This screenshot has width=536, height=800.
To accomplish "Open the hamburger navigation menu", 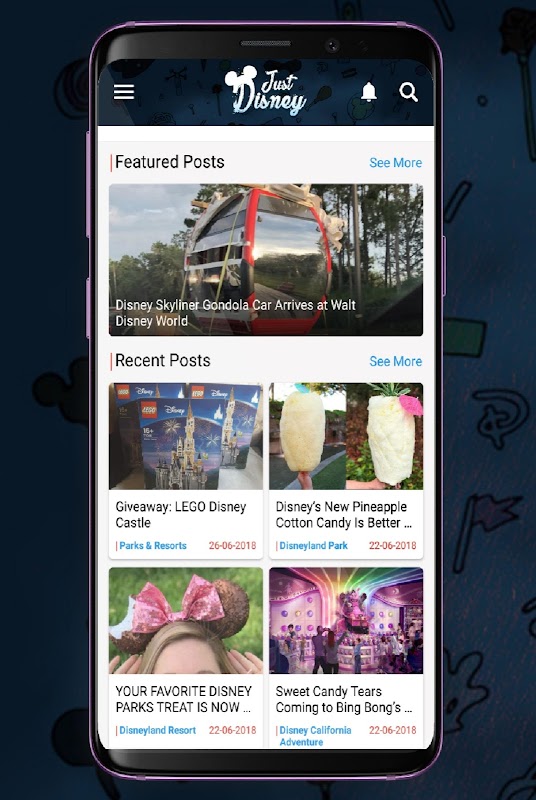I will tap(124, 92).
